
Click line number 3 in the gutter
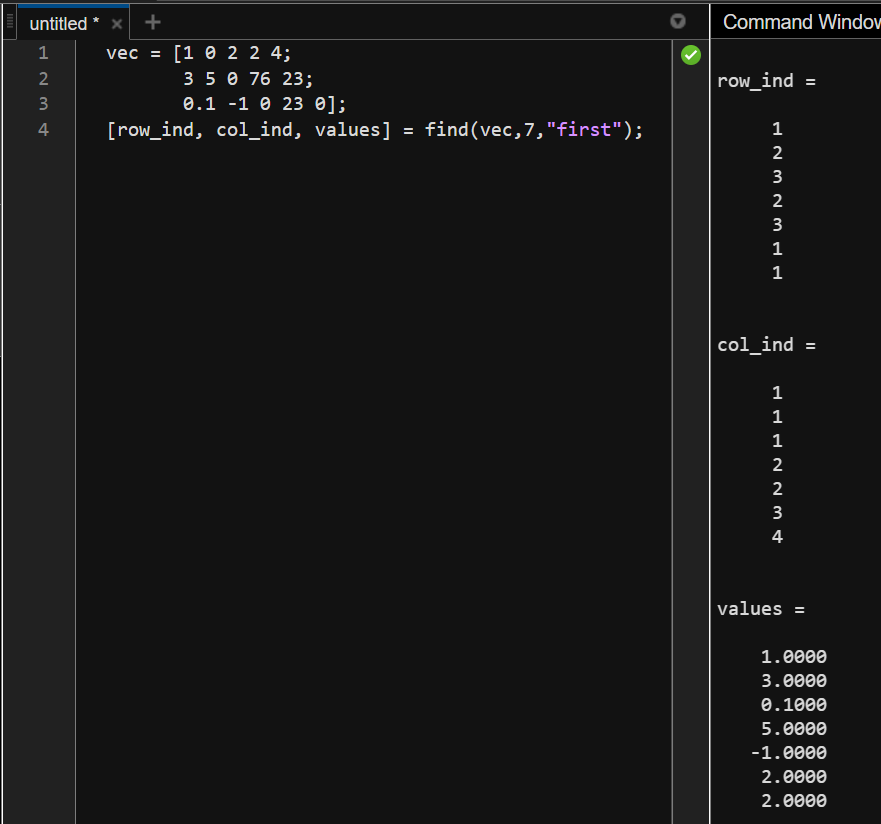click(x=43, y=104)
